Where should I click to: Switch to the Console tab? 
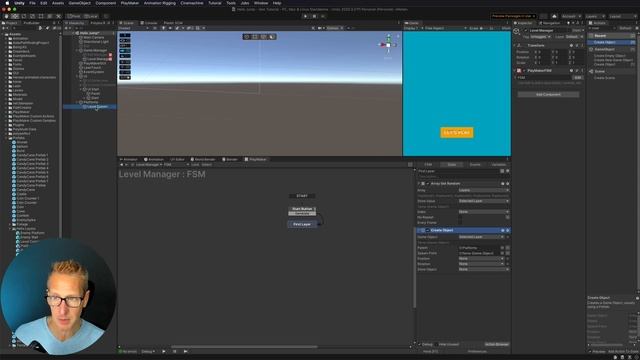[149, 23]
